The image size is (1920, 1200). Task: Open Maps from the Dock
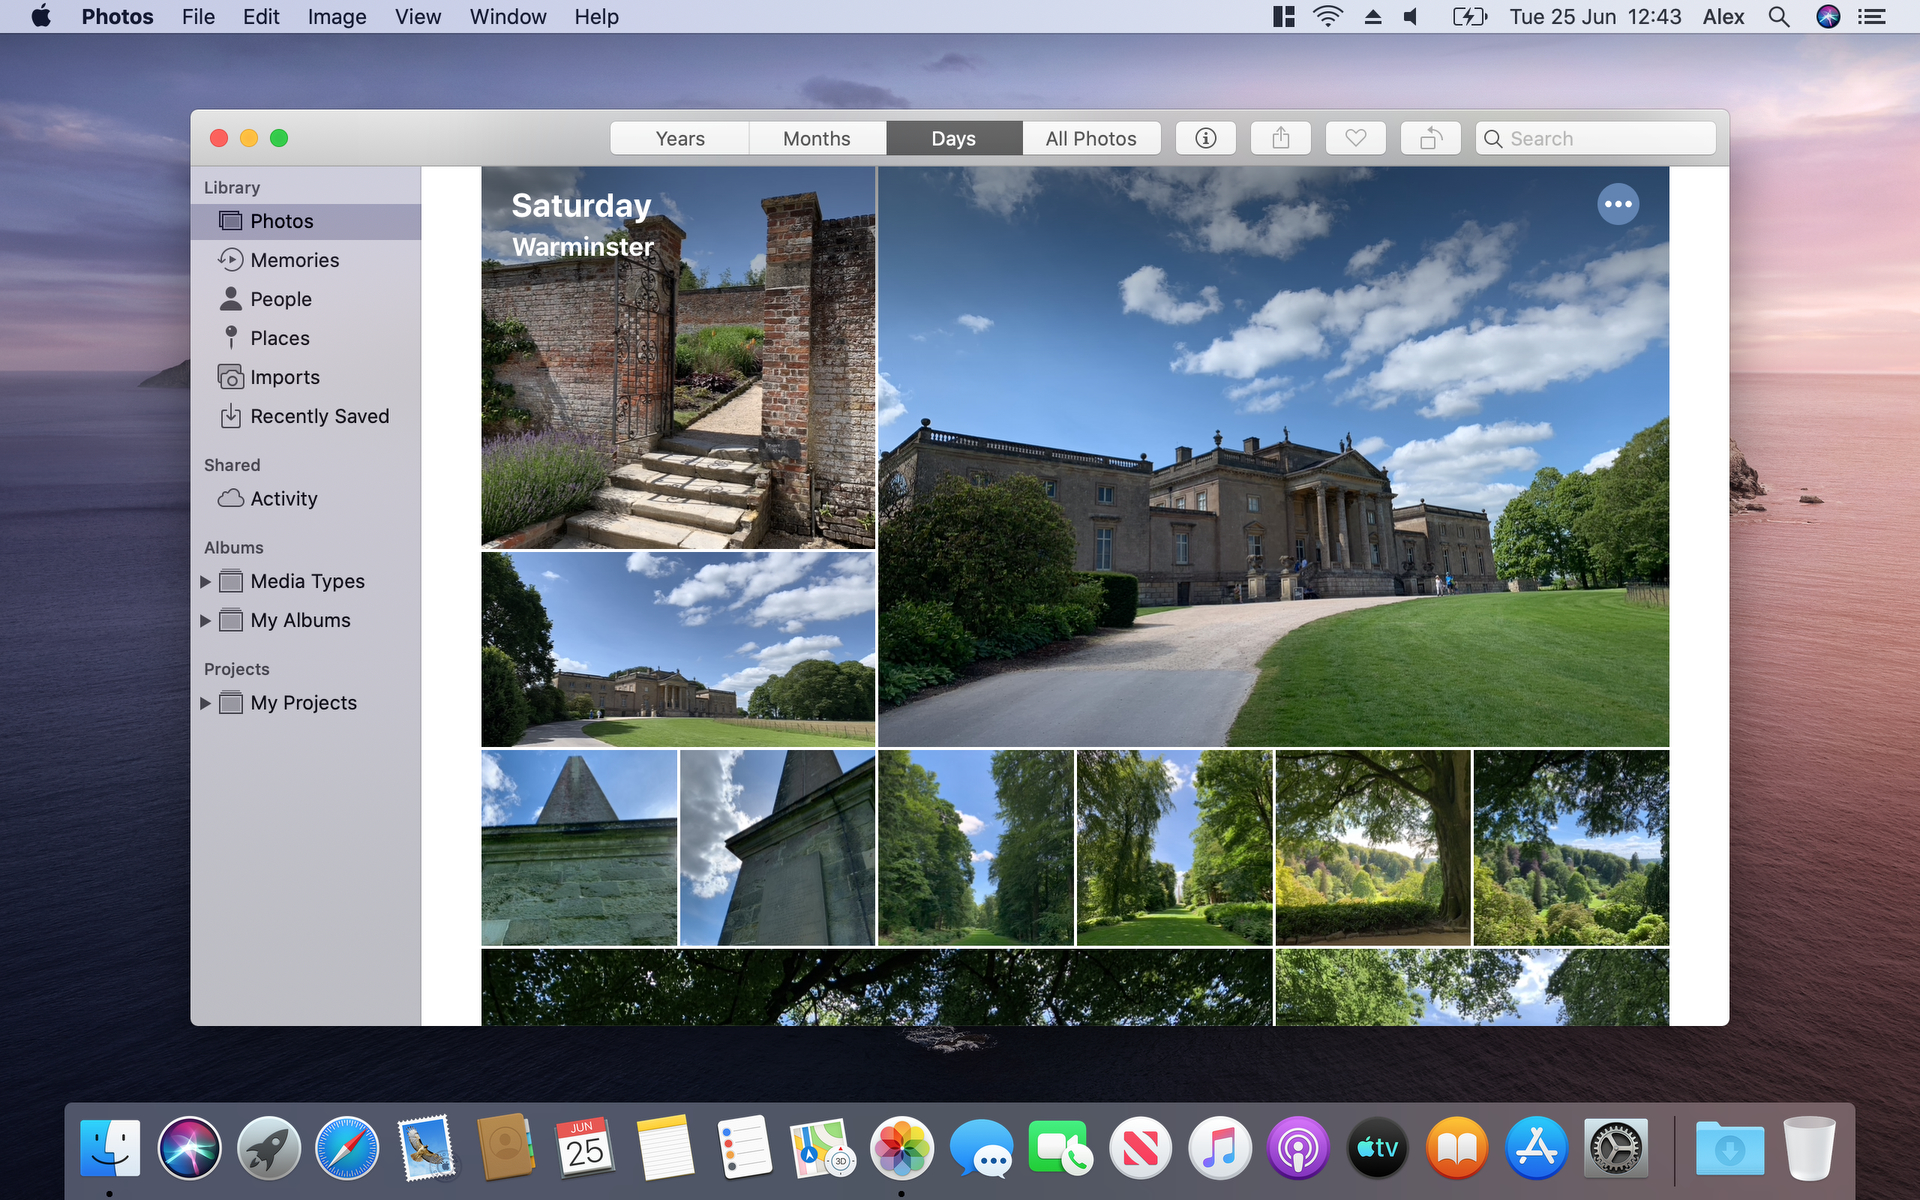[x=822, y=1148]
